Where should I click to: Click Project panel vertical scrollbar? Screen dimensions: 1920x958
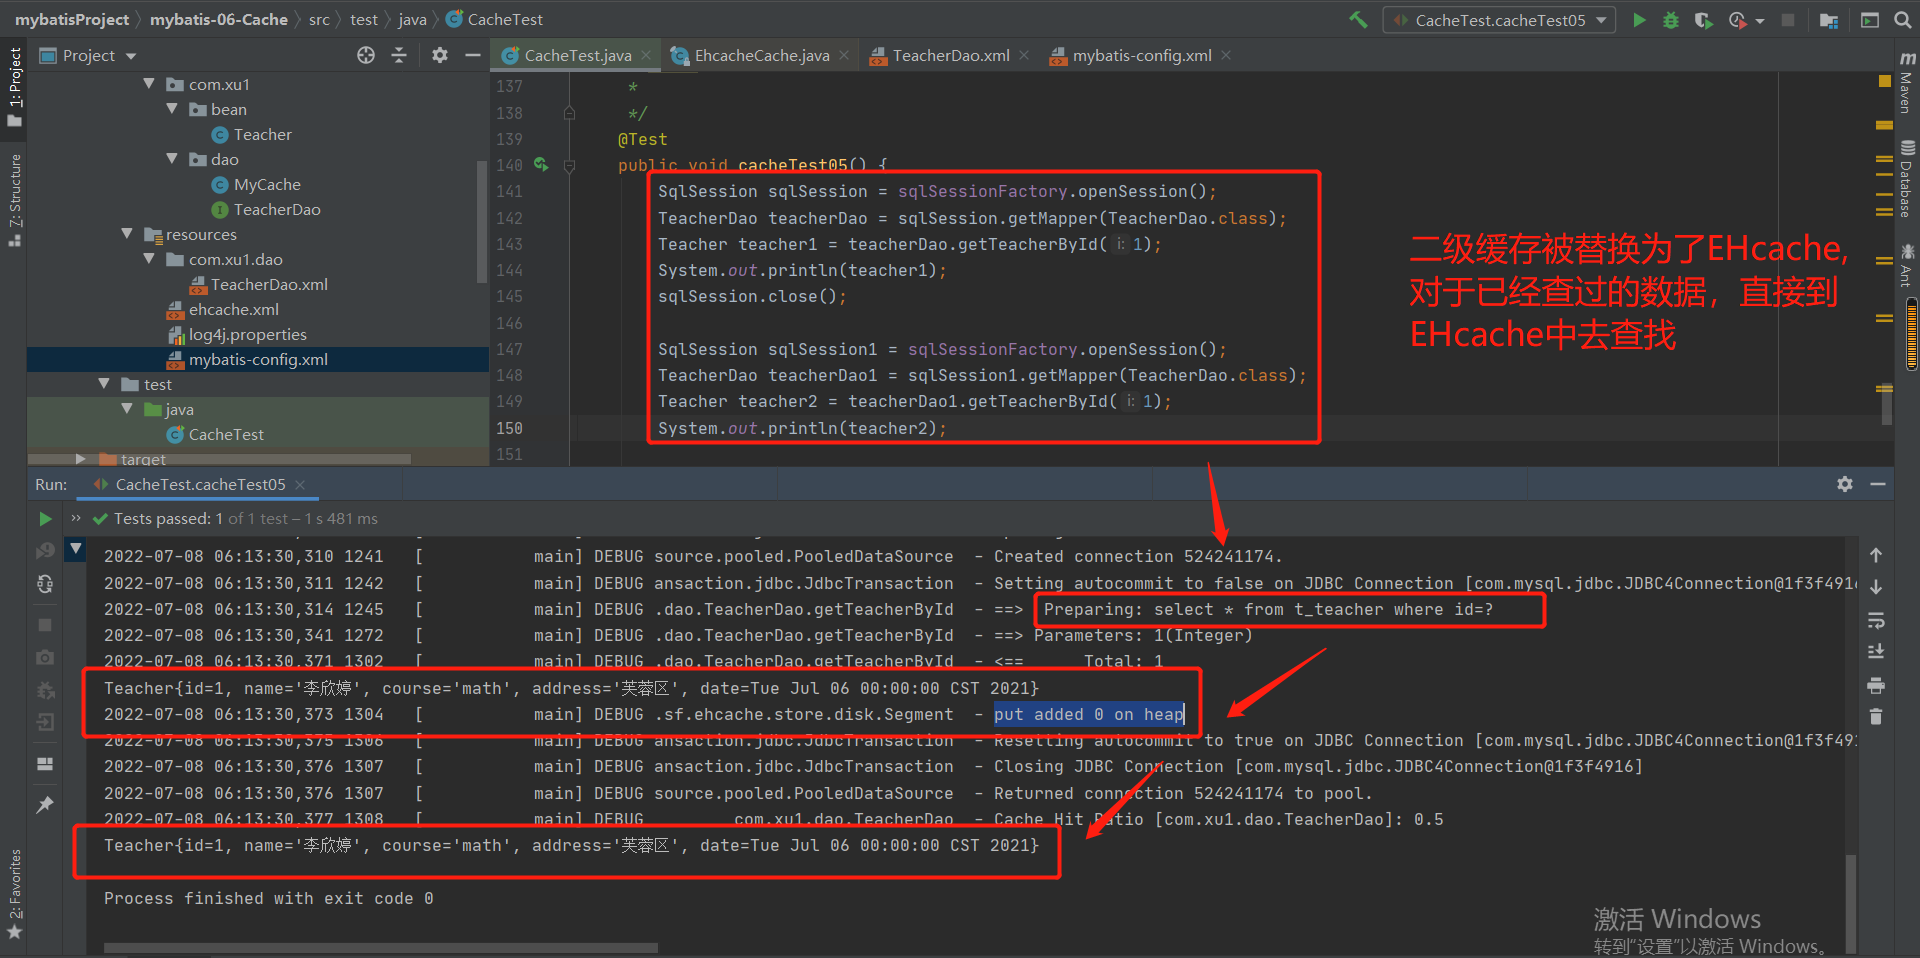pos(483,222)
